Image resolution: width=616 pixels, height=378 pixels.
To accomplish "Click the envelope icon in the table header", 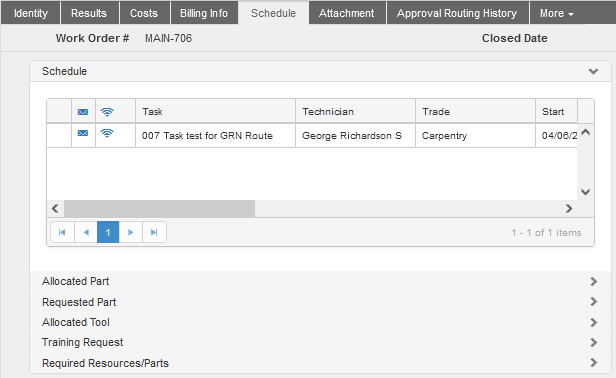I will (x=83, y=112).
